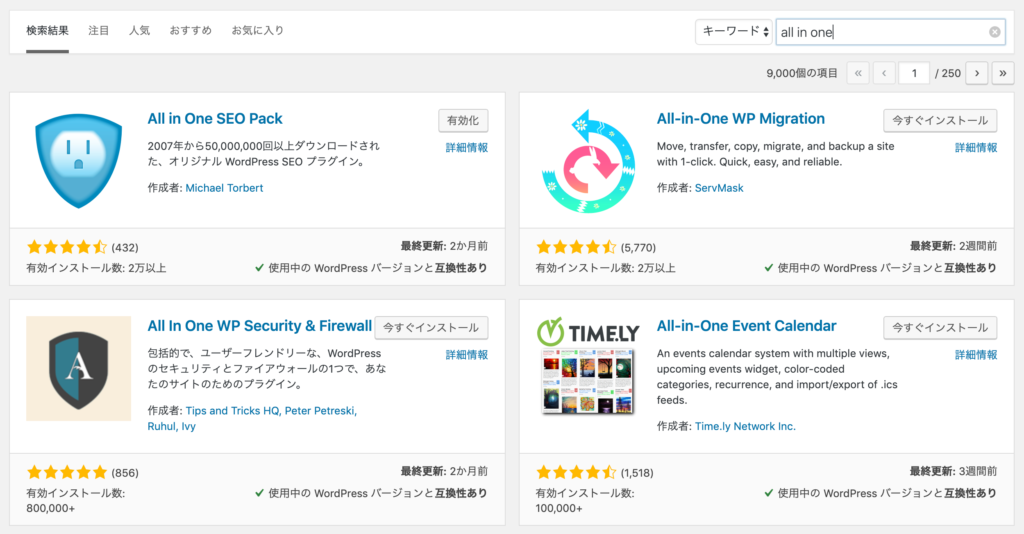This screenshot has width=1024, height=534.
Task: Open 詳細情報 for All in One SEO Pack
Action: [x=467, y=148]
